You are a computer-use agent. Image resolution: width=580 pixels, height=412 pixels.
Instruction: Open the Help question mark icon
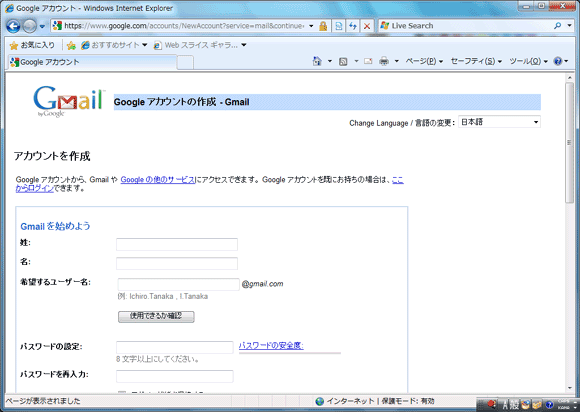[x=558, y=61]
